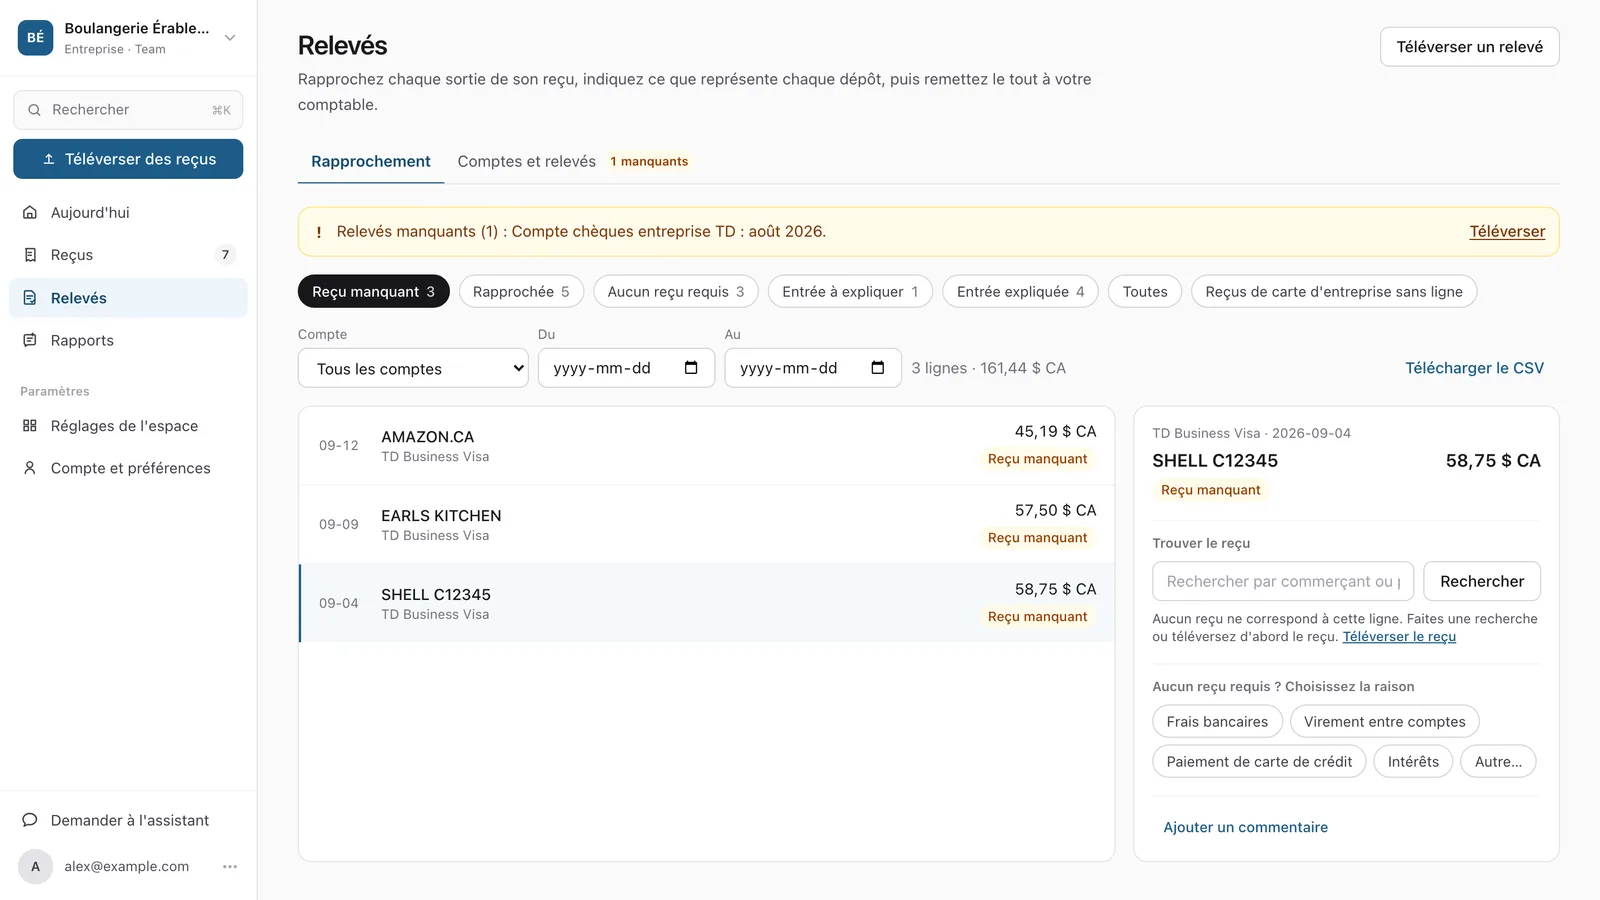Choose Frais bancaires reason
1600x900 pixels.
click(1217, 722)
